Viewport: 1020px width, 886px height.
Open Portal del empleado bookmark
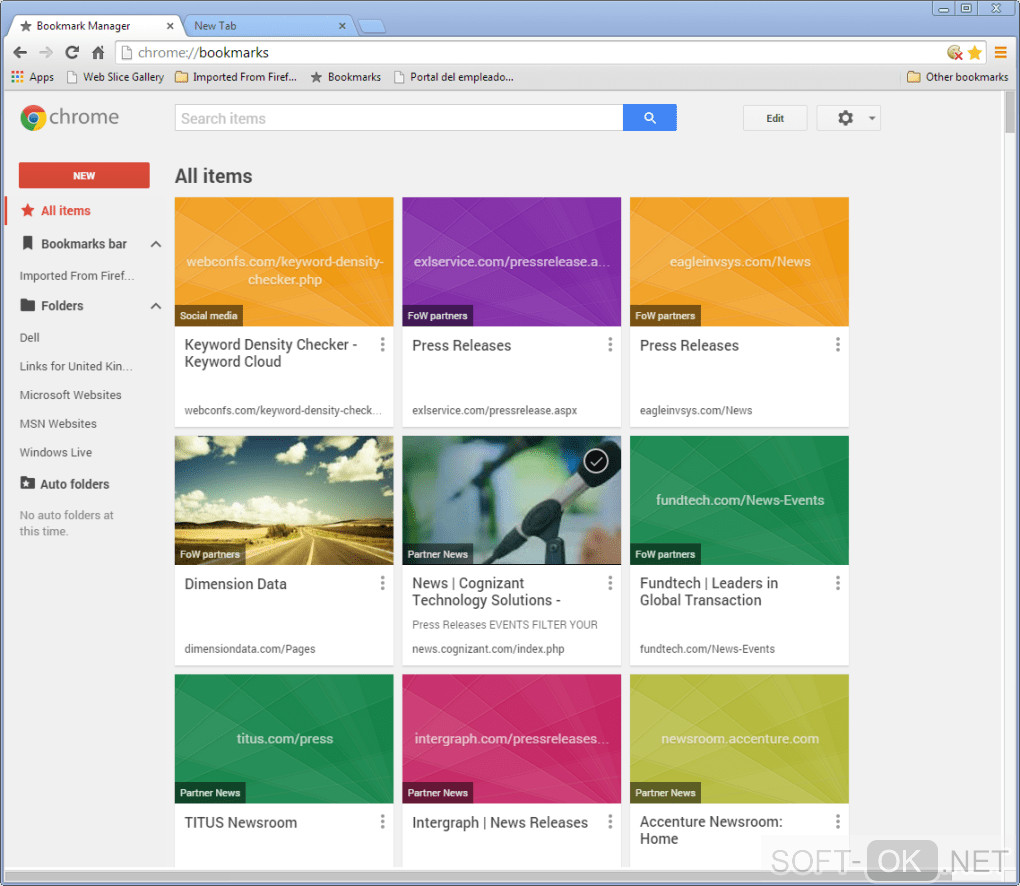pyautogui.click(x=453, y=77)
